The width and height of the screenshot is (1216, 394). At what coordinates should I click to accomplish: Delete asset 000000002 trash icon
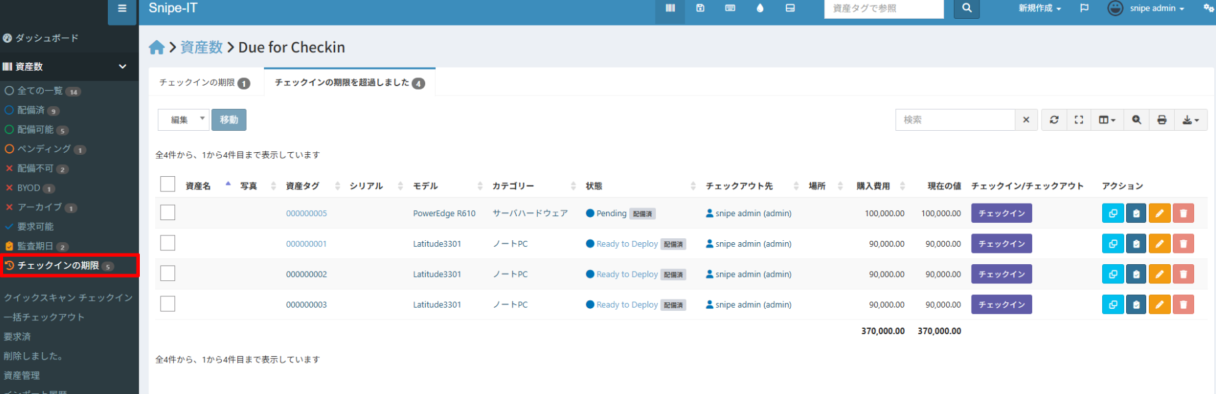1183,274
